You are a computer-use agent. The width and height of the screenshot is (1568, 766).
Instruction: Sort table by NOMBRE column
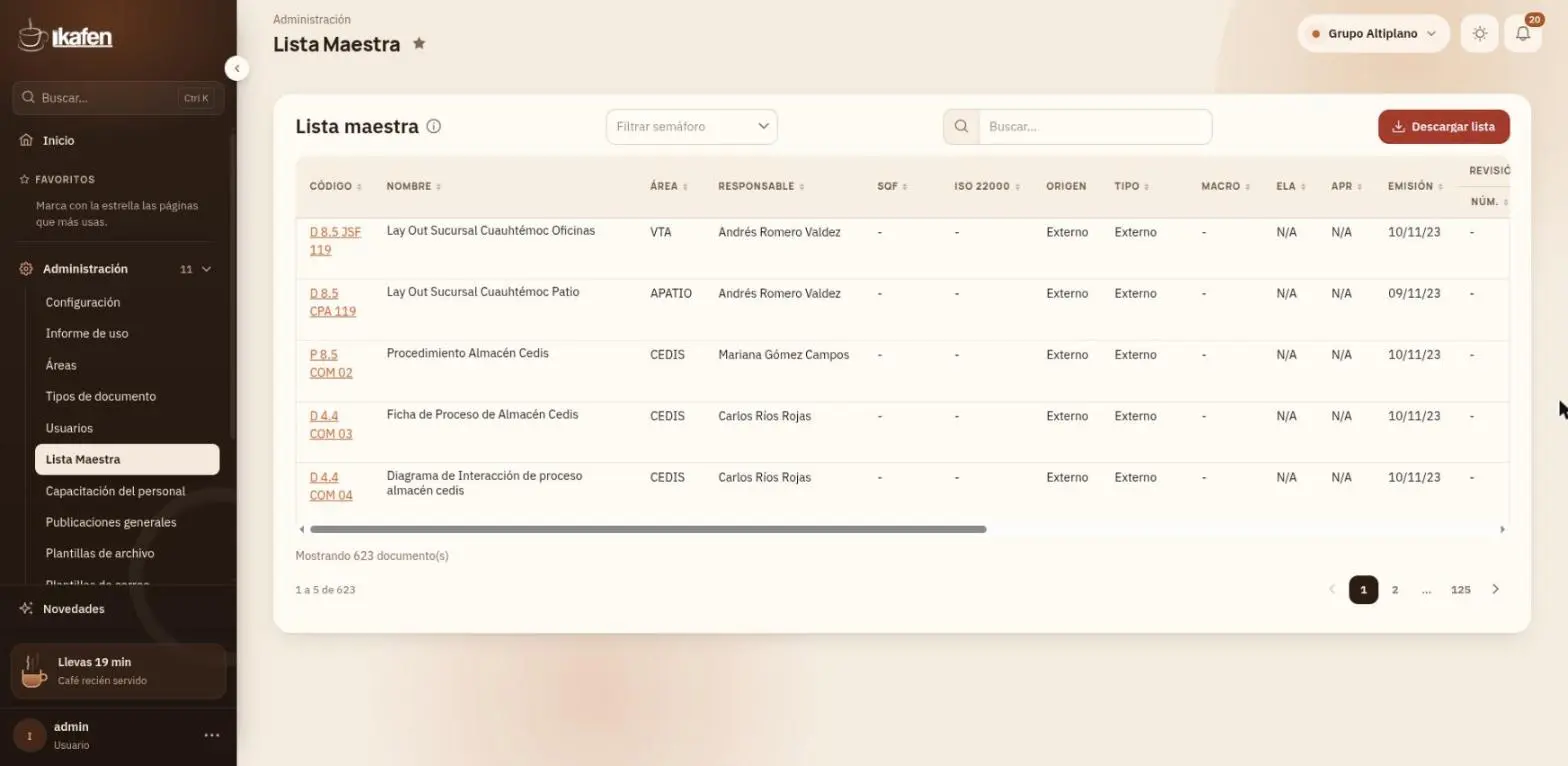point(414,186)
